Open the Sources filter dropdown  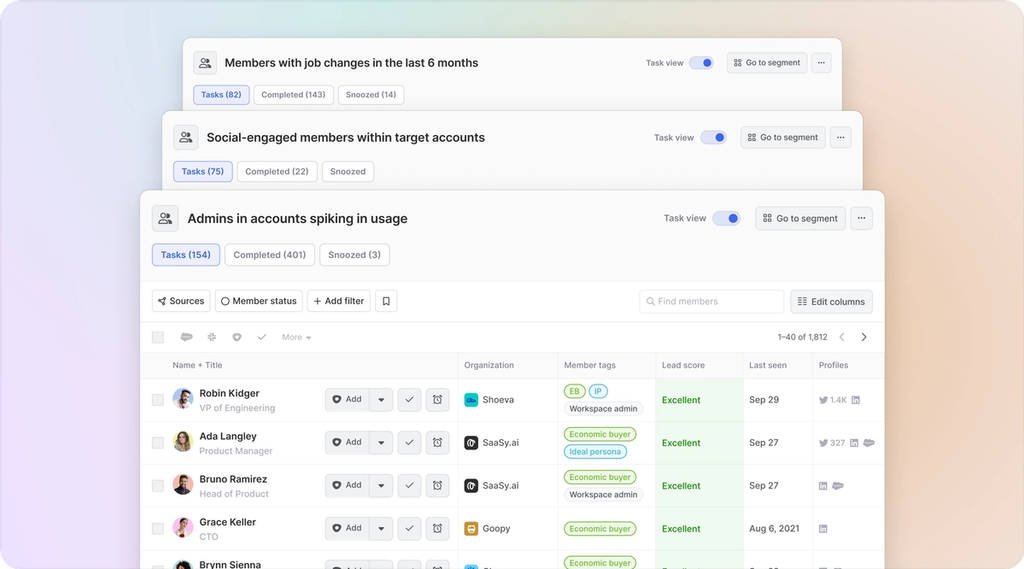point(182,301)
